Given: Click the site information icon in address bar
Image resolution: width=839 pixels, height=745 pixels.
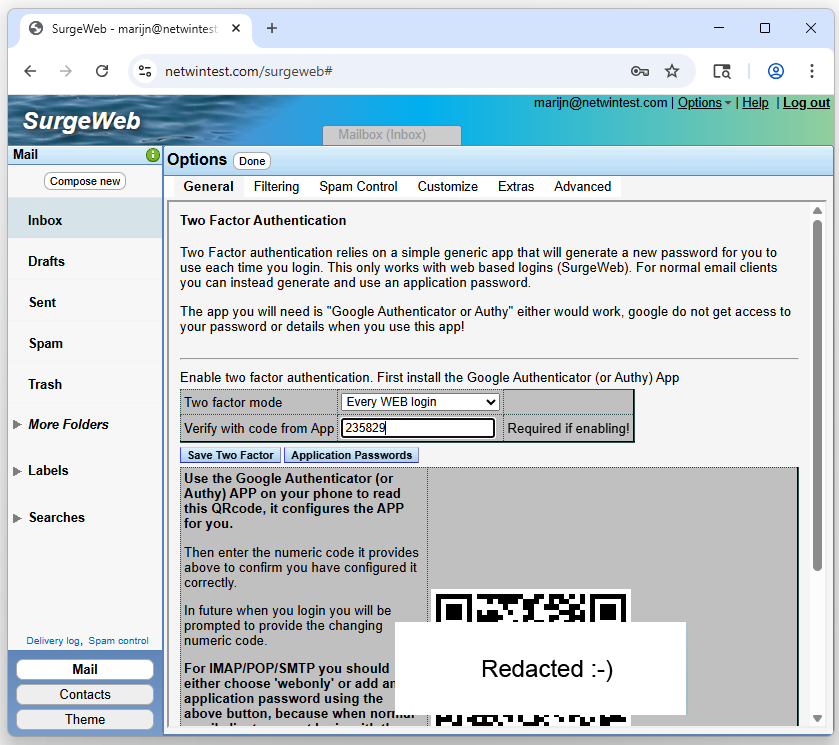Looking at the screenshot, I should (x=146, y=71).
